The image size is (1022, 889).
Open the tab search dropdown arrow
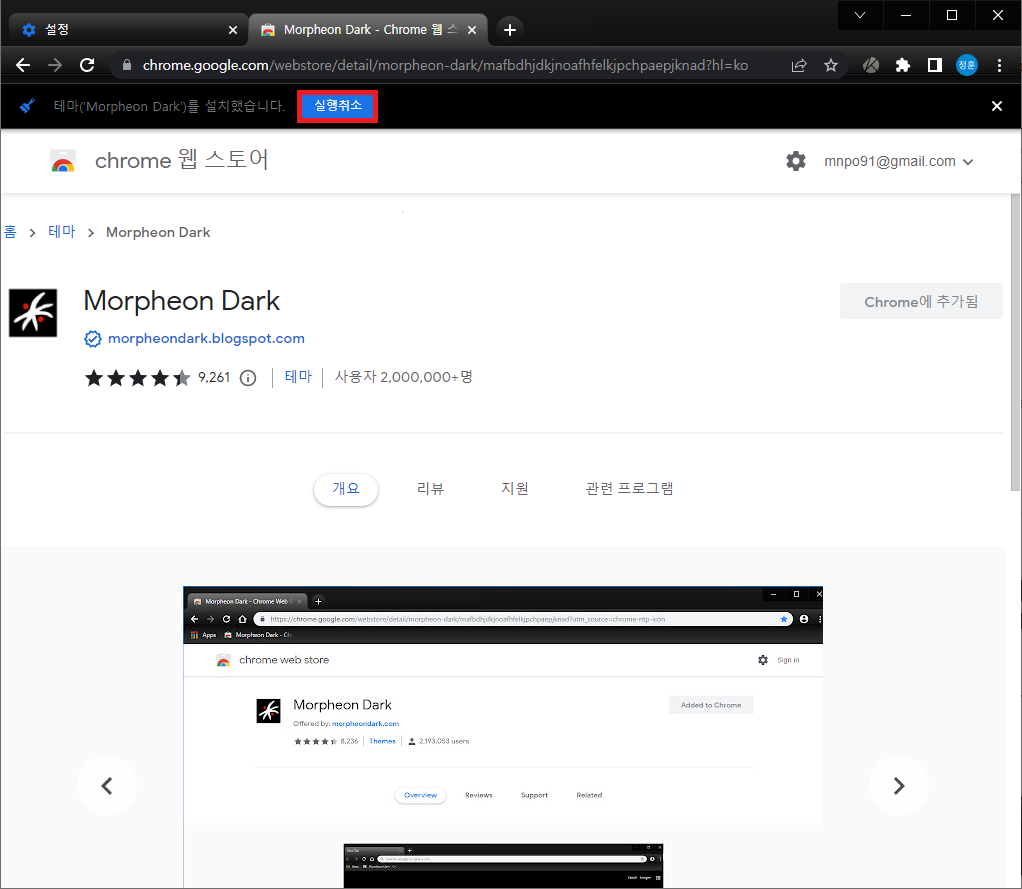860,15
